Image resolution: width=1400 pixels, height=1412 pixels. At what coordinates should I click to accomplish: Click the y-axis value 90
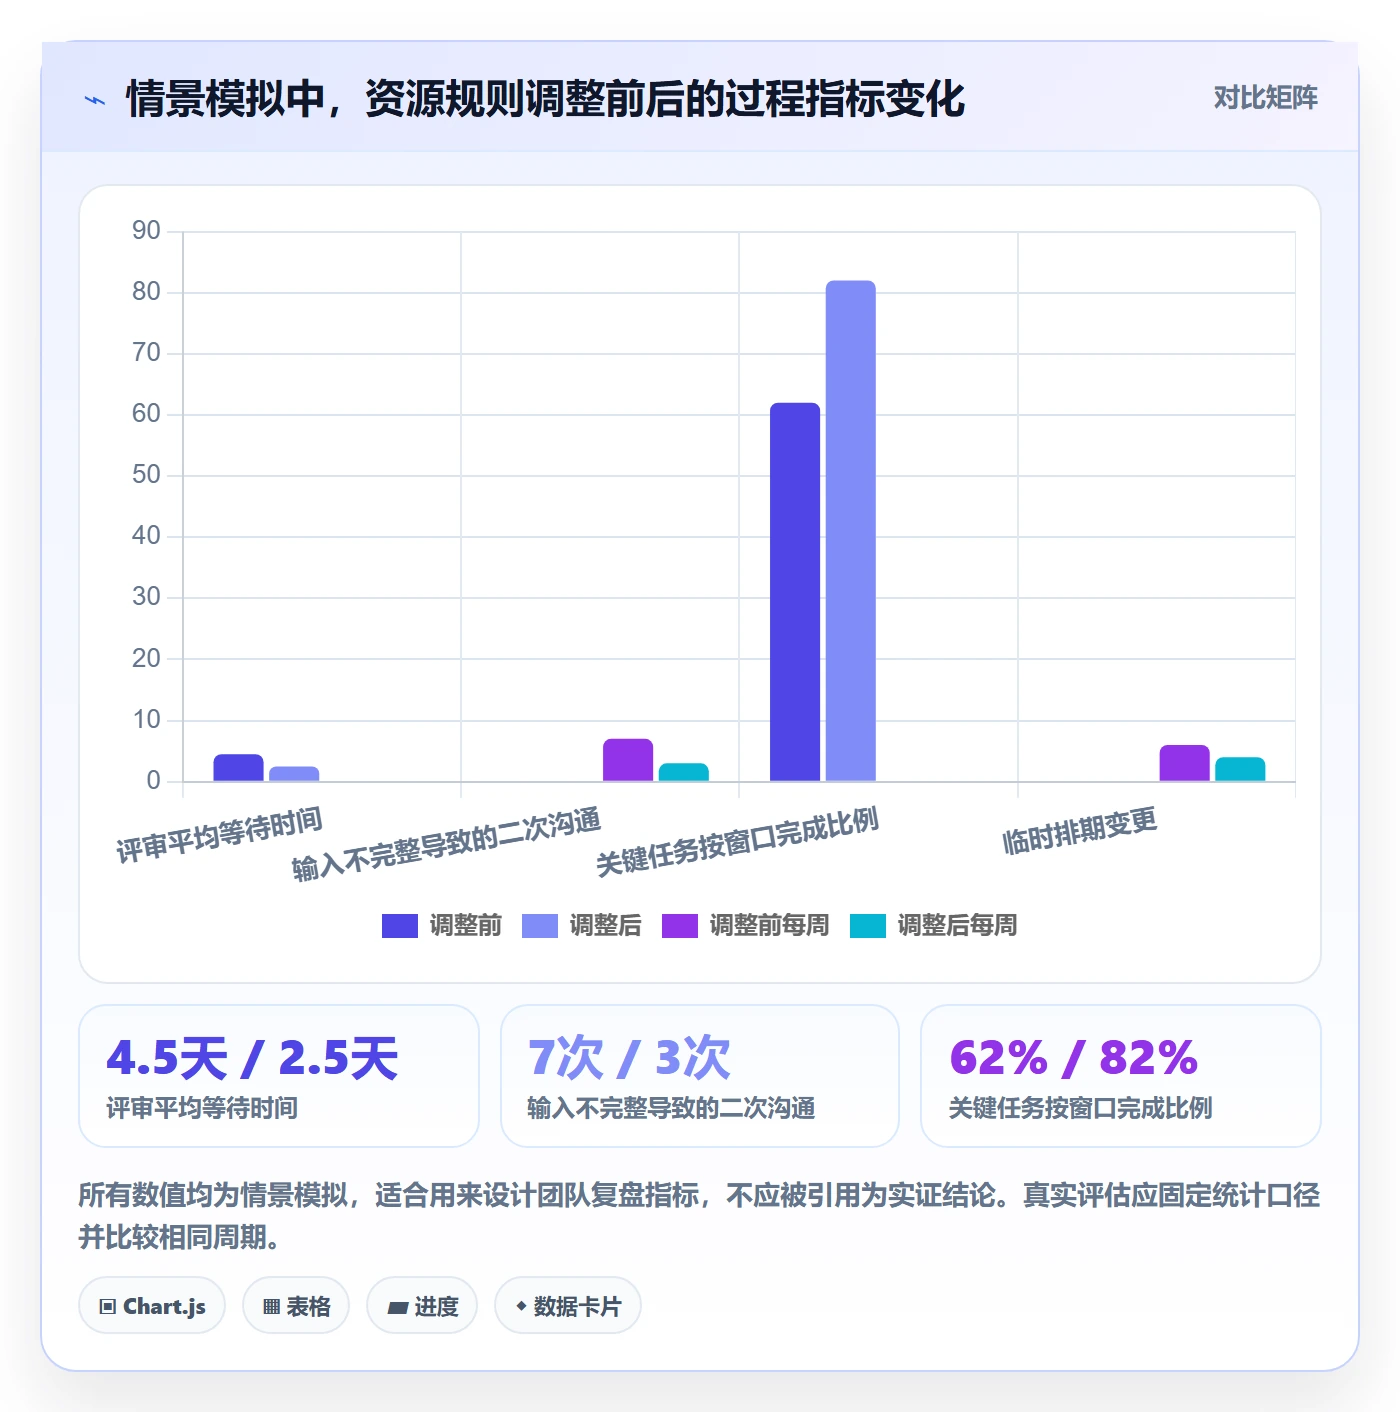click(x=146, y=231)
